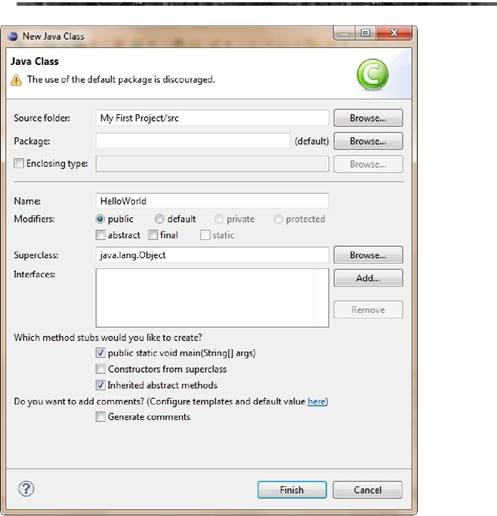The width and height of the screenshot is (497, 516).
Task: Click the default package discouraged warning text
Action: coord(121,80)
